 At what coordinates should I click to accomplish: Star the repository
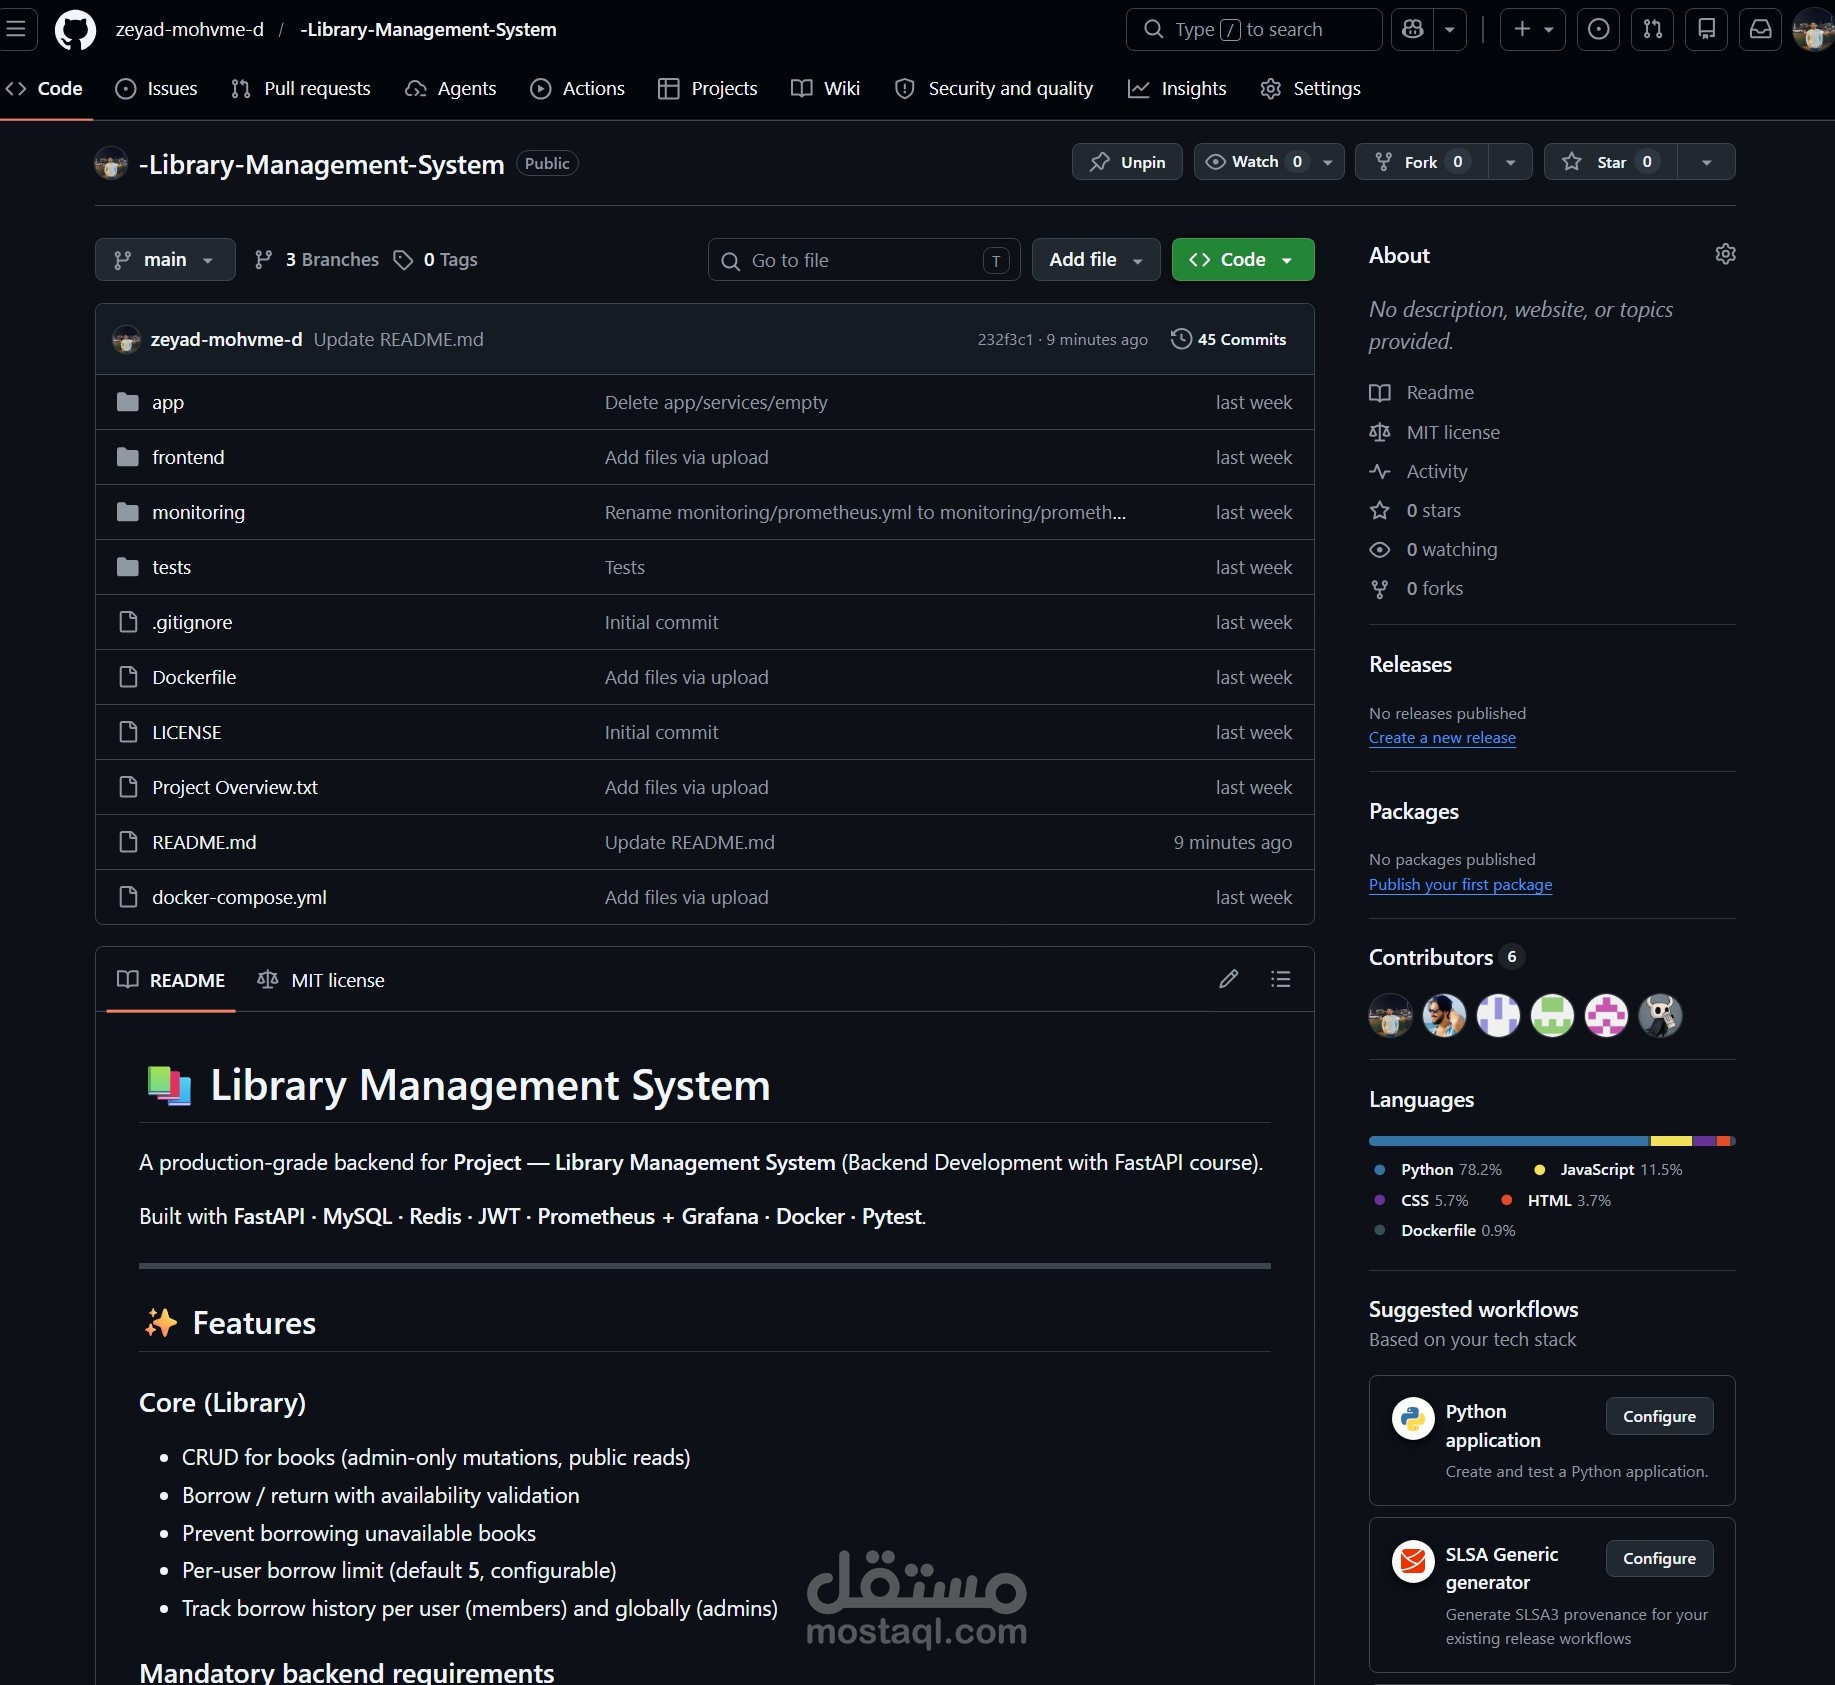[x=1610, y=162]
